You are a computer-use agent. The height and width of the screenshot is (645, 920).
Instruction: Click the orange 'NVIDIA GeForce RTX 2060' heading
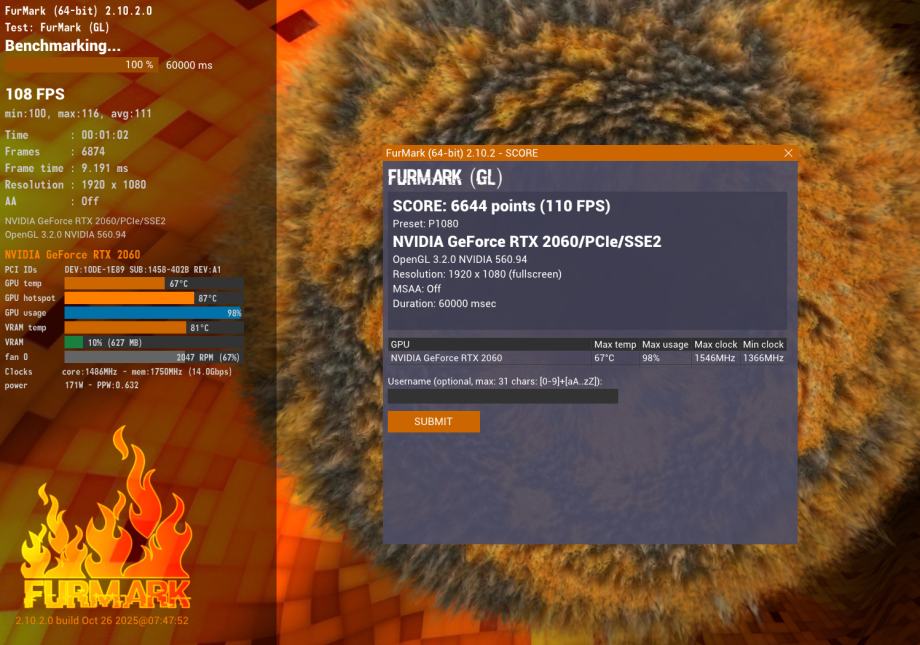[x=73, y=255]
